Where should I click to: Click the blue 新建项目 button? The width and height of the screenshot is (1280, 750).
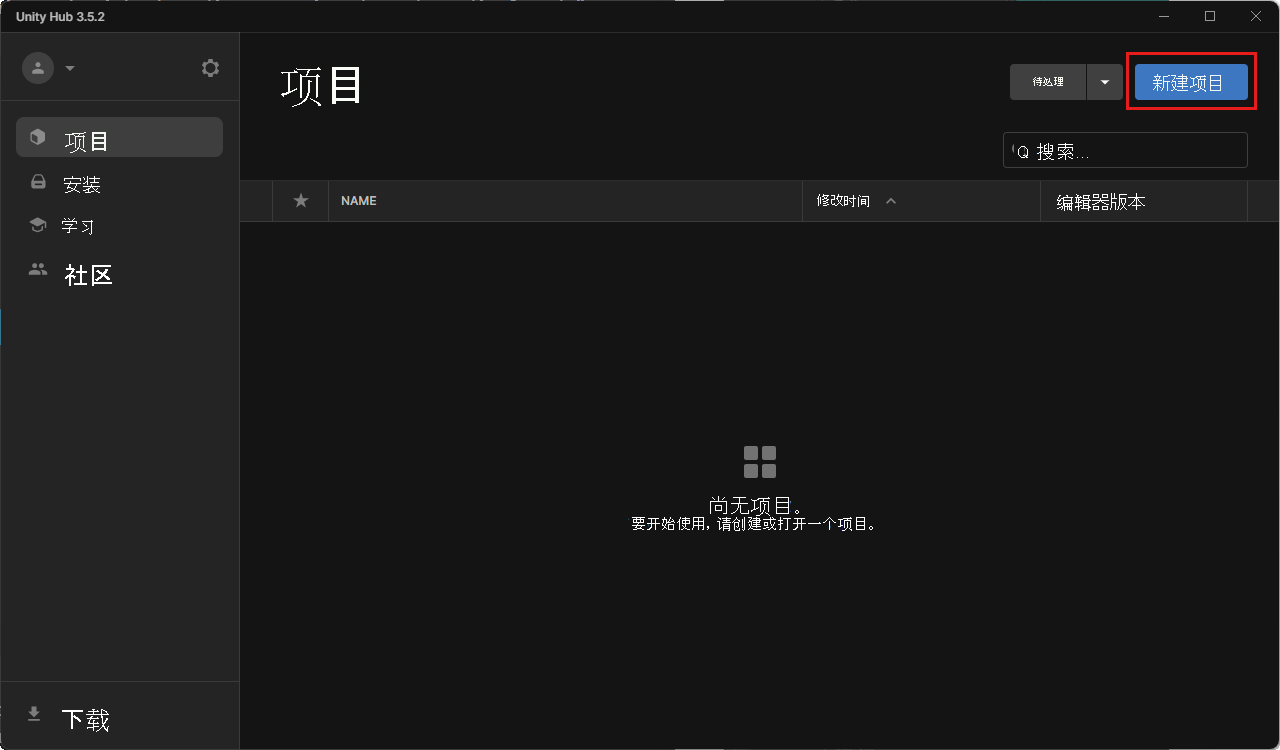tap(1191, 82)
